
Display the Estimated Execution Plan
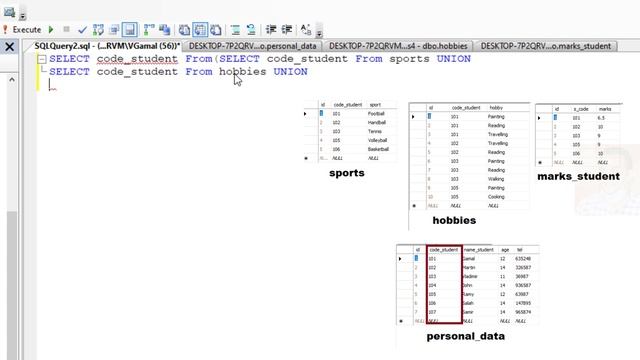click(x=98, y=30)
